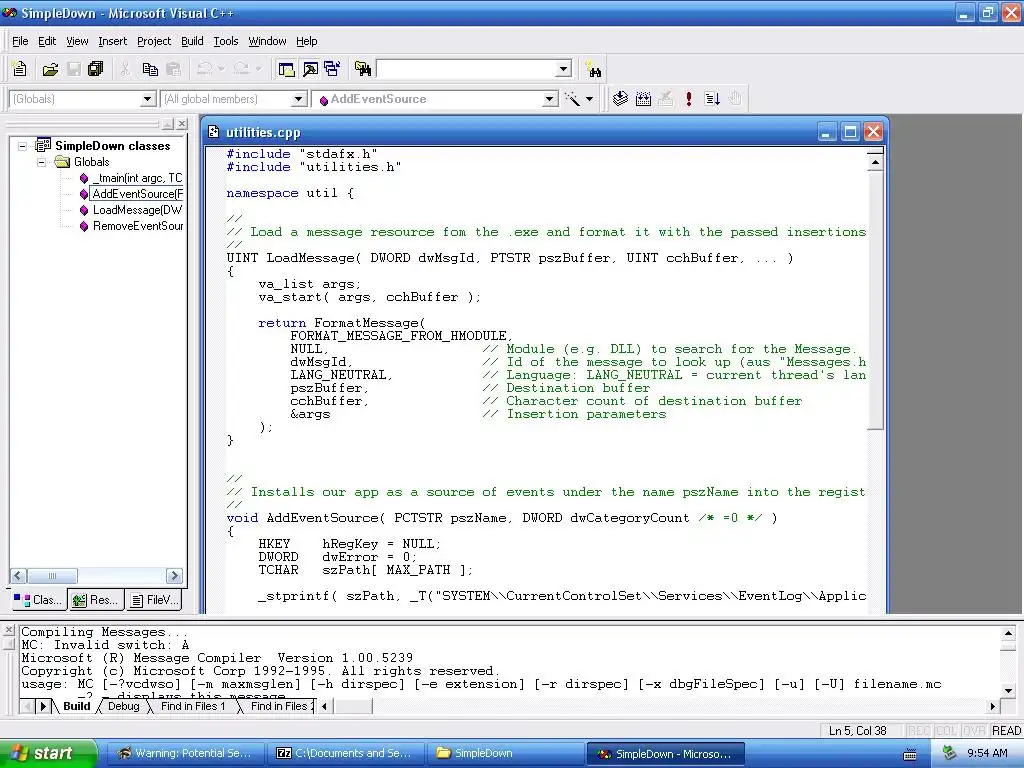Screen dimensions: 1024x768
Task: Open the Project menu
Action: pyautogui.click(x=154, y=41)
